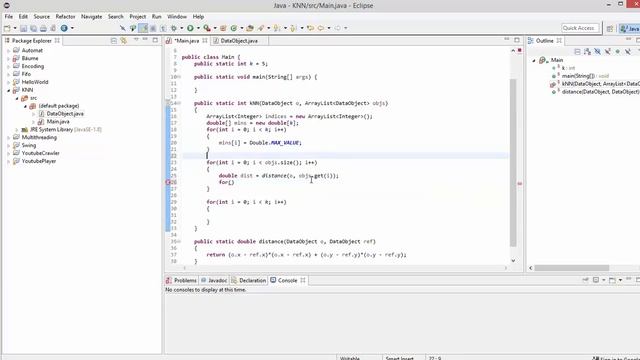The height and width of the screenshot is (360, 640).
Task: Click the New wizard toolbar icon
Action: pos(7,28)
